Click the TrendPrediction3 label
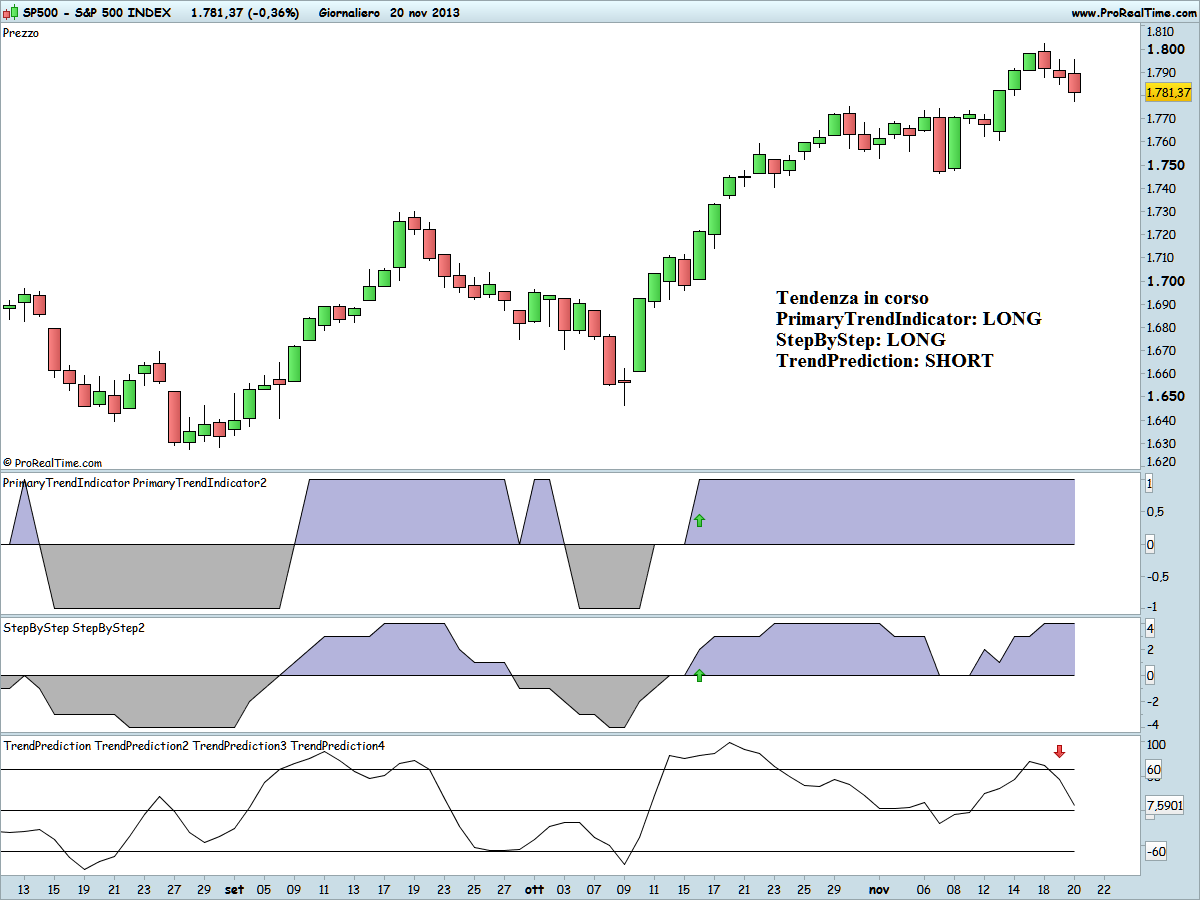1200x900 pixels. (x=240, y=746)
